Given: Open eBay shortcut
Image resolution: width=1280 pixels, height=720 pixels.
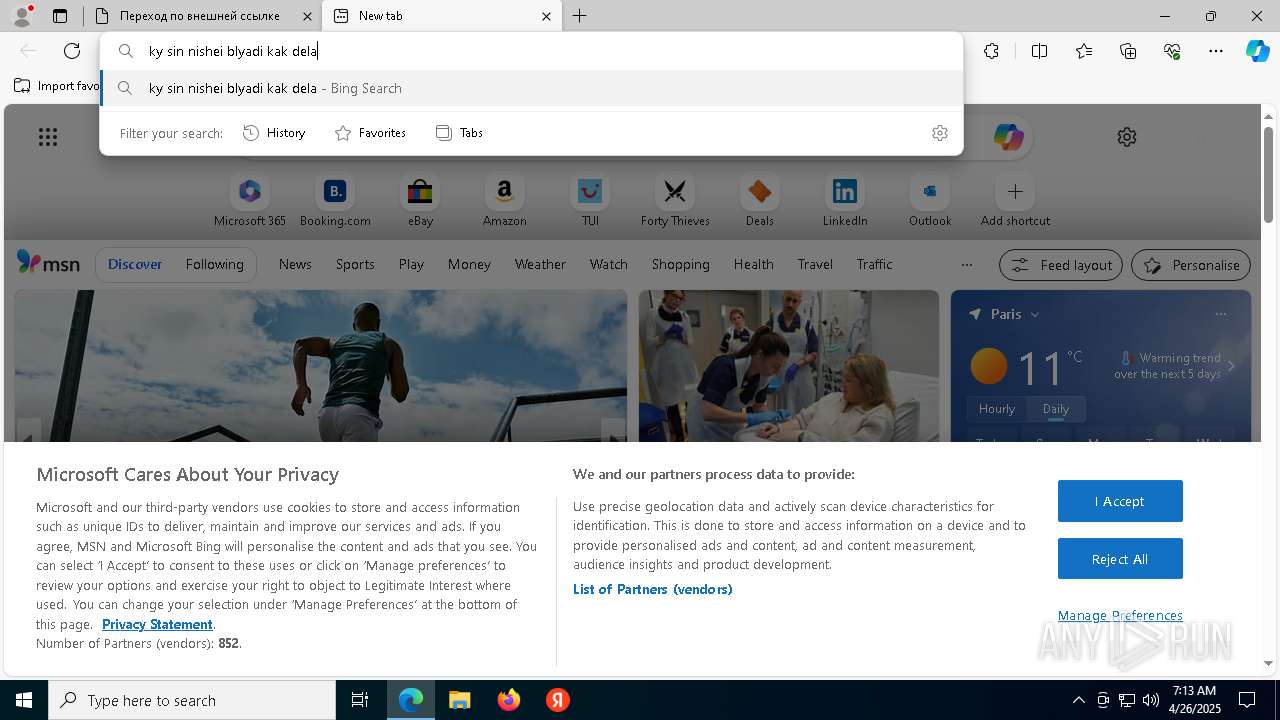Looking at the screenshot, I should click(420, 200).
